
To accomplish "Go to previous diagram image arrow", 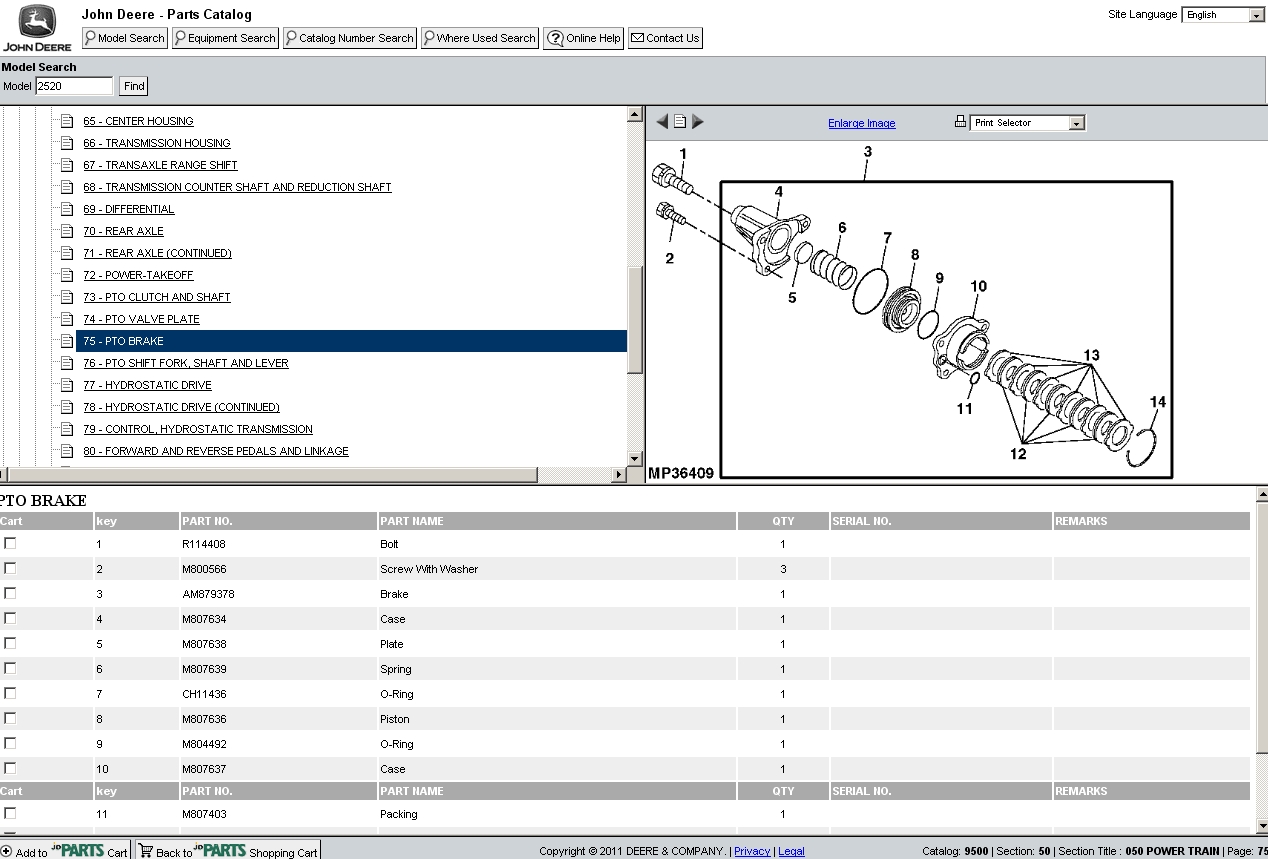I will [x=662, y=122].
